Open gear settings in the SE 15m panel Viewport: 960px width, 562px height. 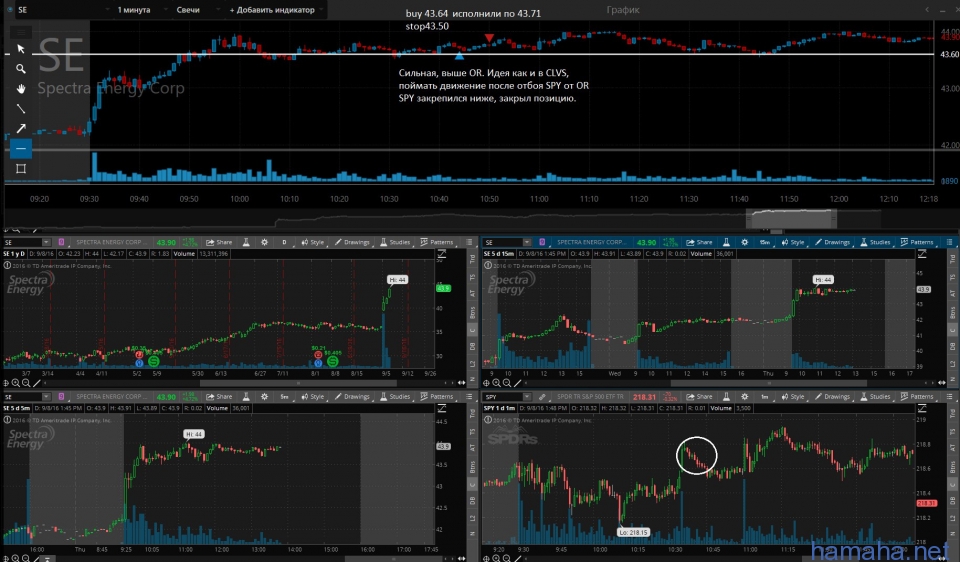pyautogui.click(x=744, y=242)
